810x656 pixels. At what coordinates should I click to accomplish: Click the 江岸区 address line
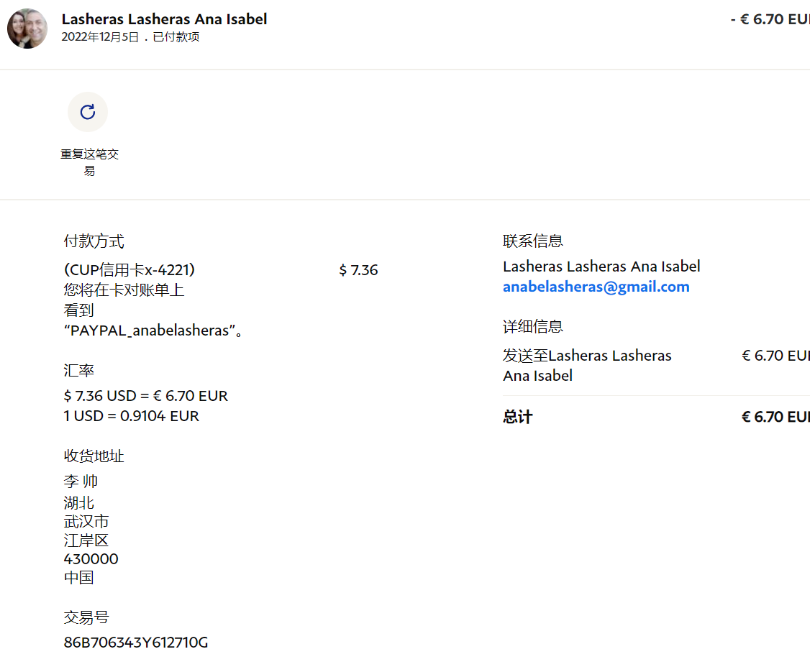(x=86, y=540)
